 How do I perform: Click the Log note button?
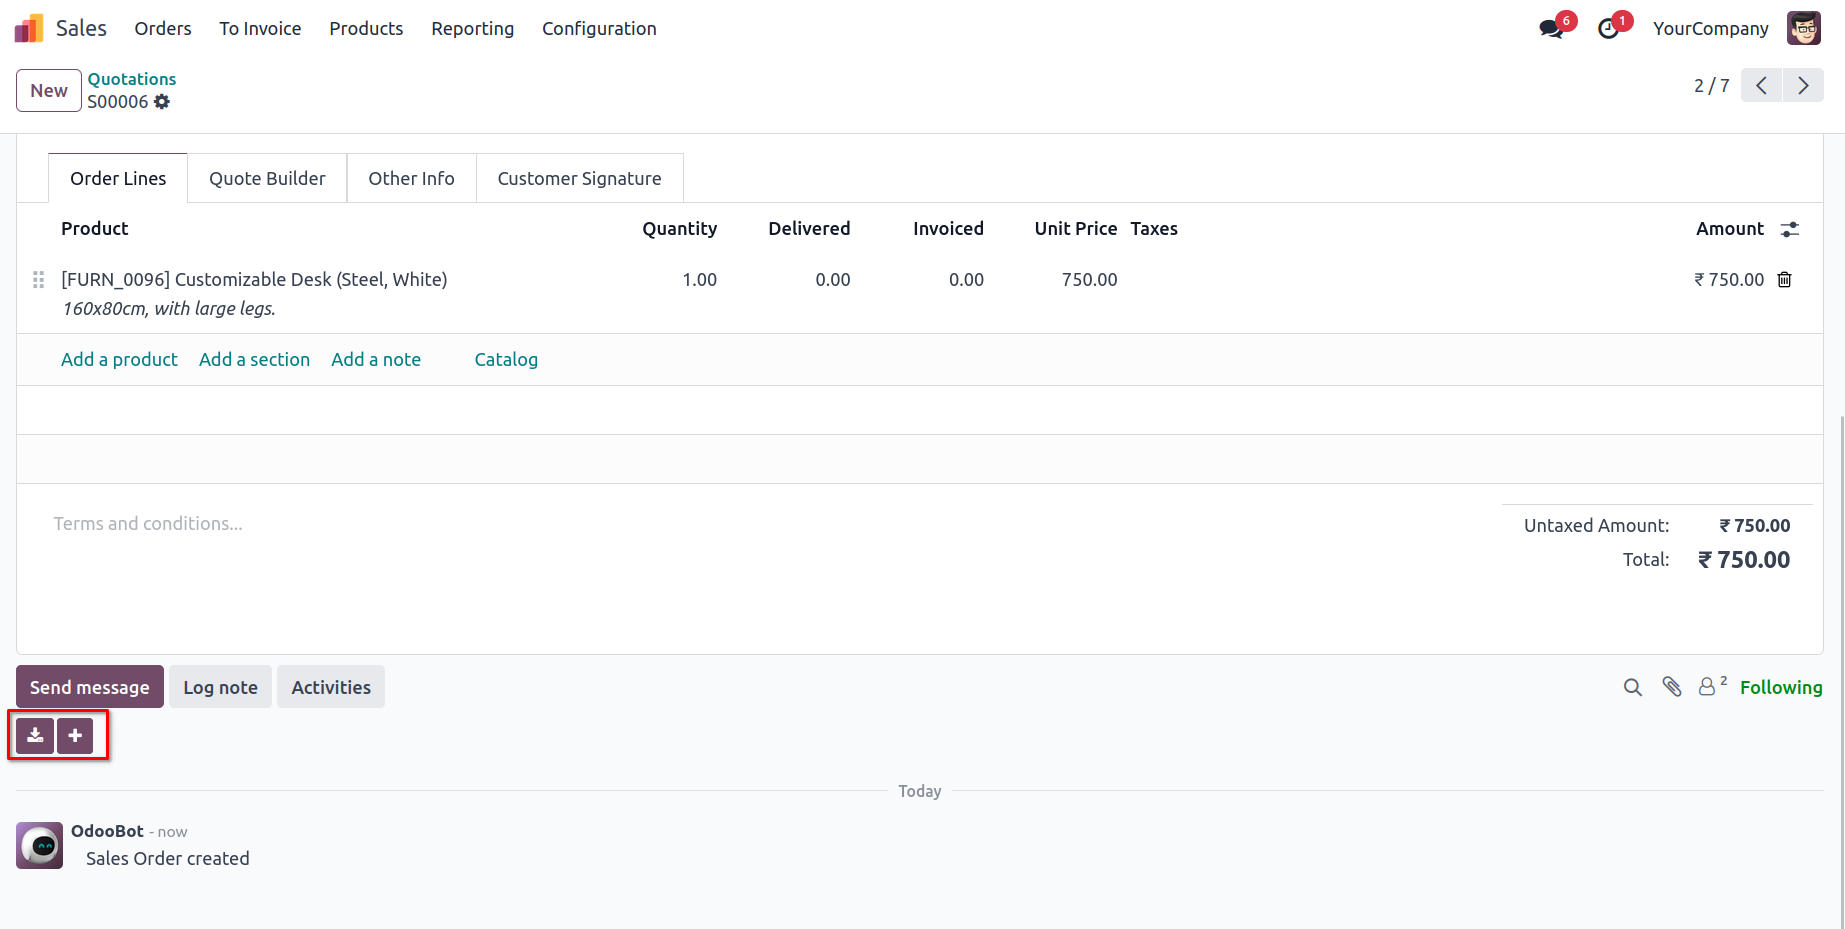point(220,687)
